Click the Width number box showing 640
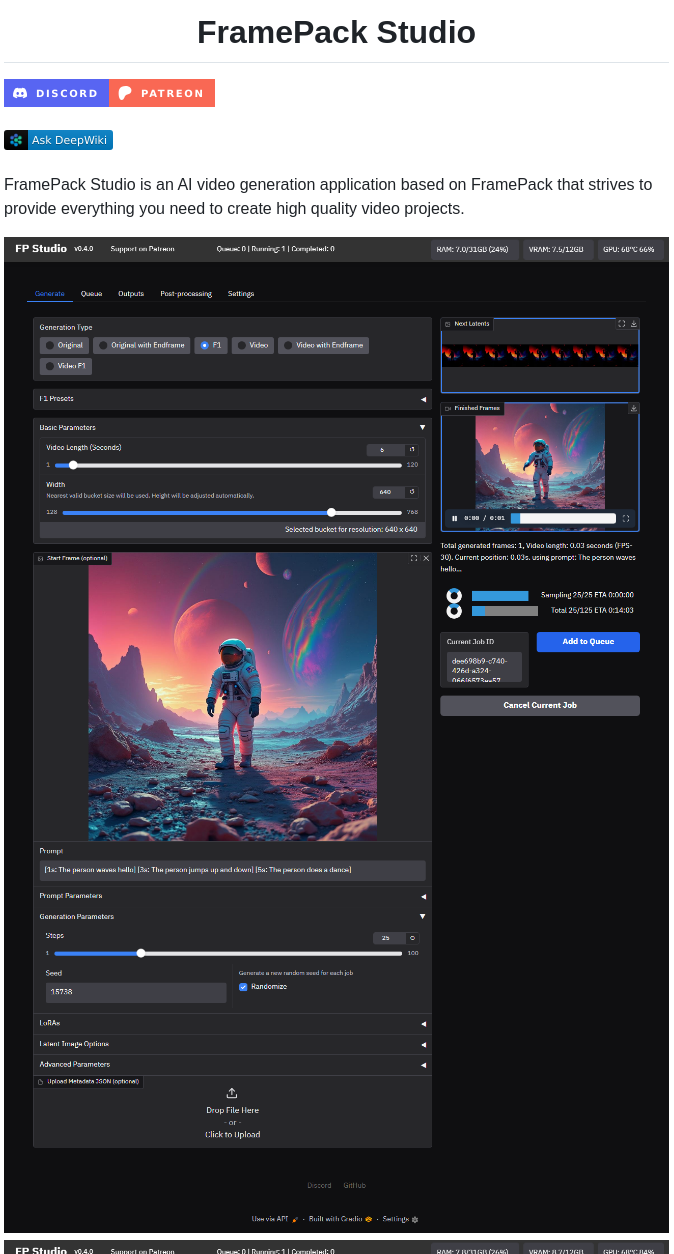 387,492
